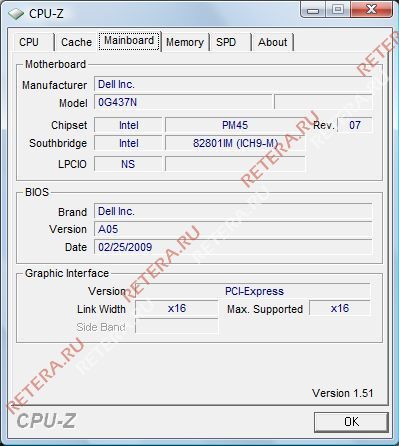Switch to the Memory tab

click(x=185, y=42)
